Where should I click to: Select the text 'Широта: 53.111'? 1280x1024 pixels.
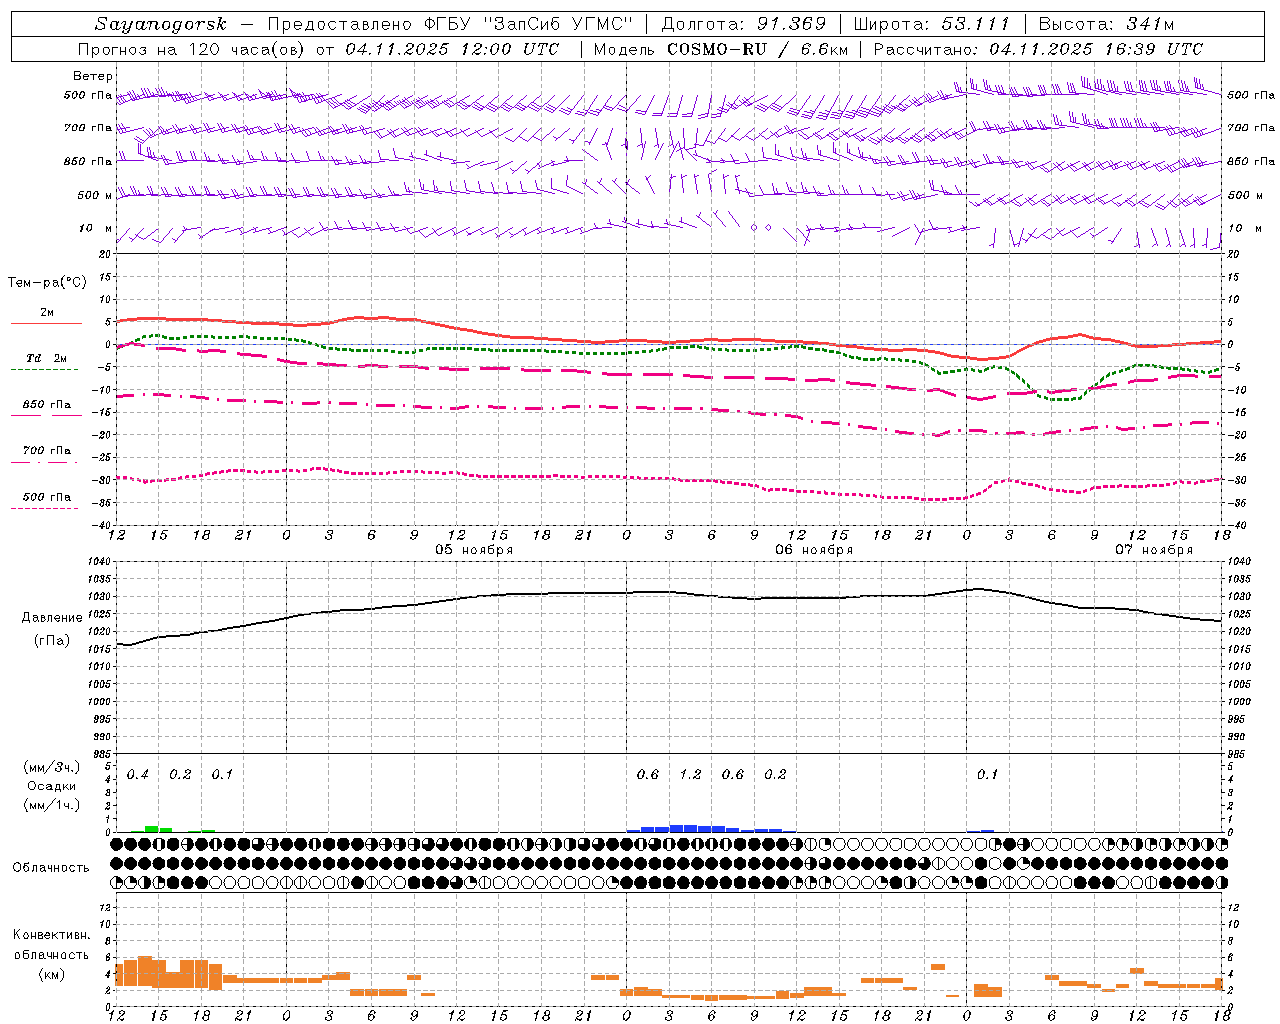pyautogui.click(x=931, y=24)
